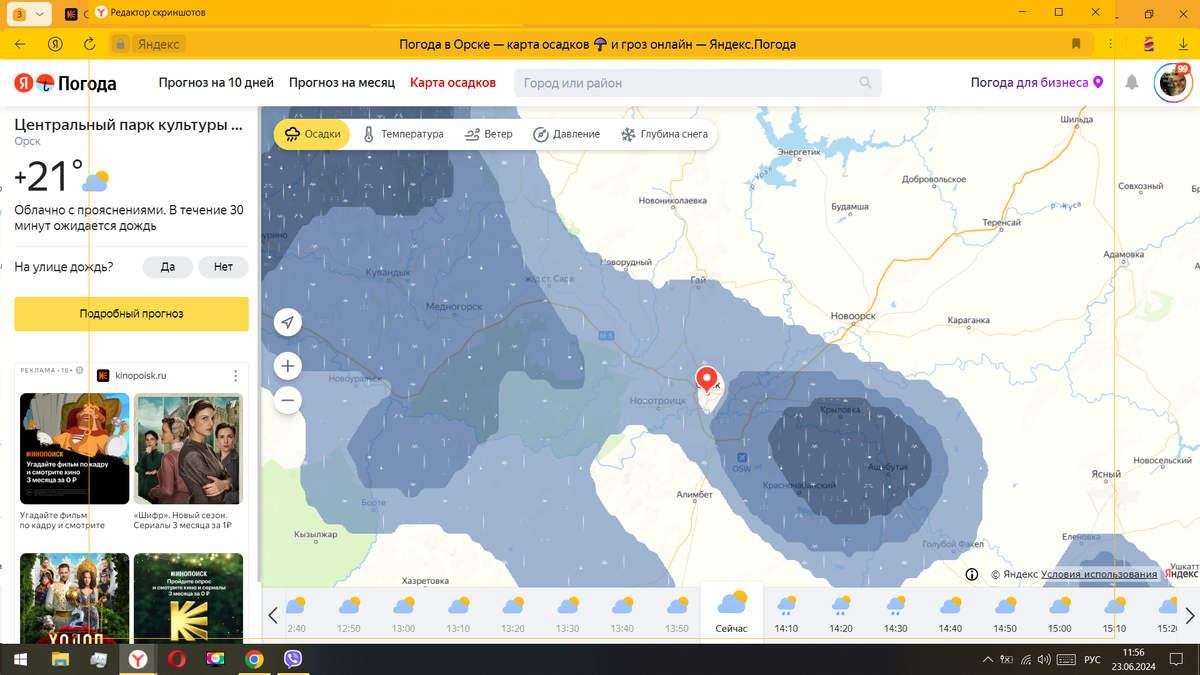
Task: Click the Подробный прогноз button
Action: (x=131, y=314)
